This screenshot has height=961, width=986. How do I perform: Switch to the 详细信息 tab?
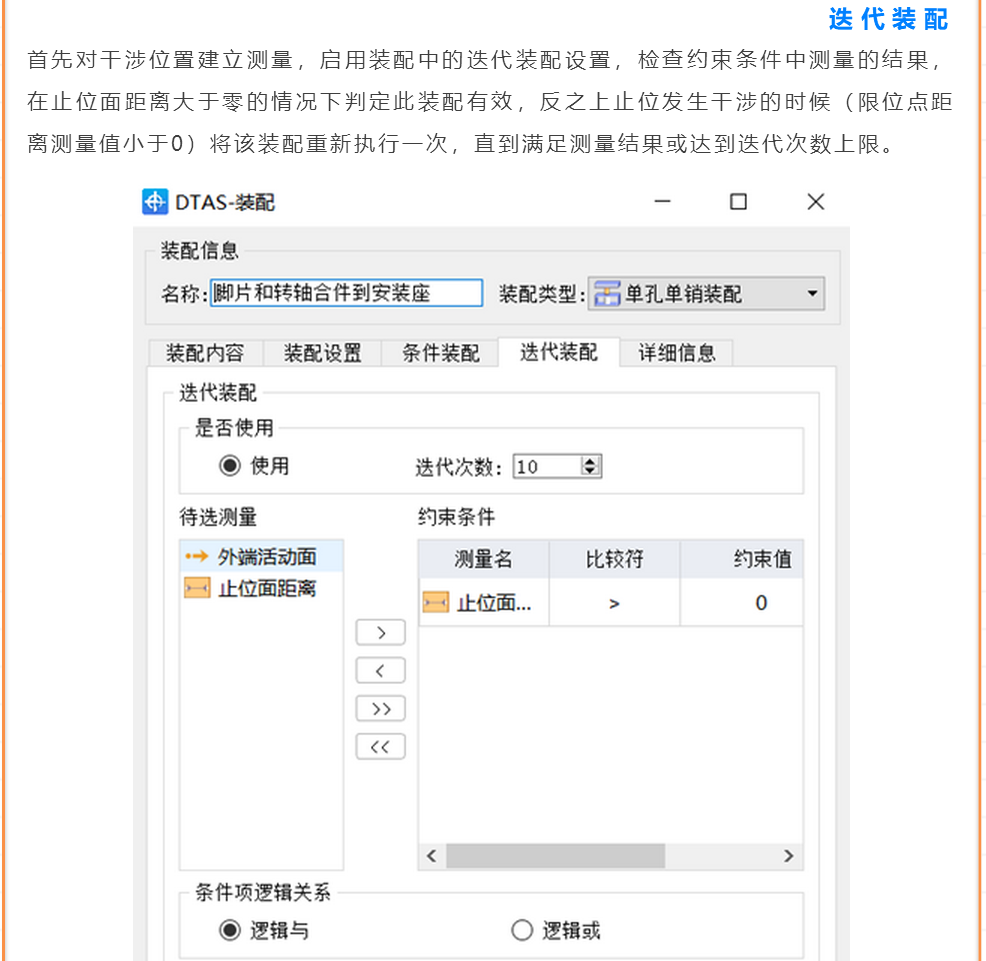tap(675, 353)
